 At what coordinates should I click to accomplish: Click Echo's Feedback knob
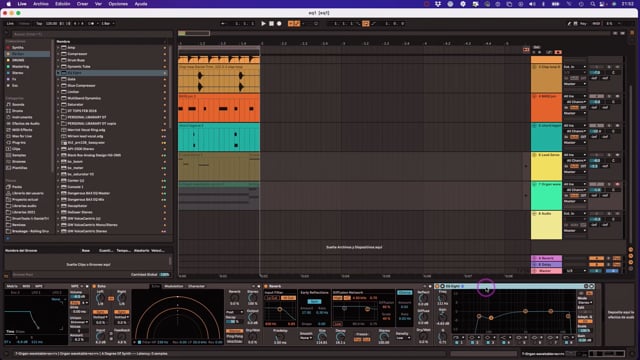coord(122,336)
